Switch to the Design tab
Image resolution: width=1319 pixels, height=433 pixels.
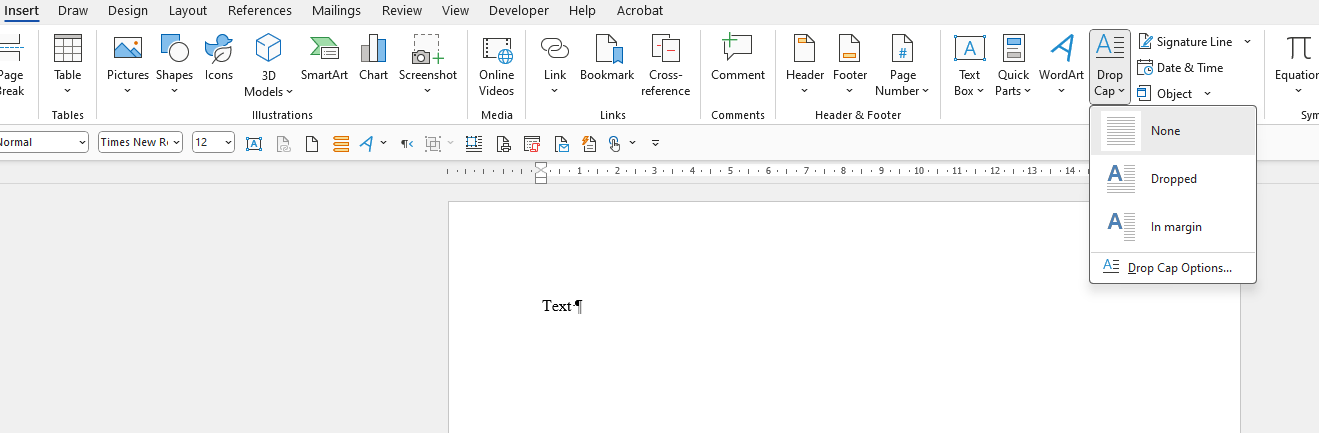[x=127, y=11]
